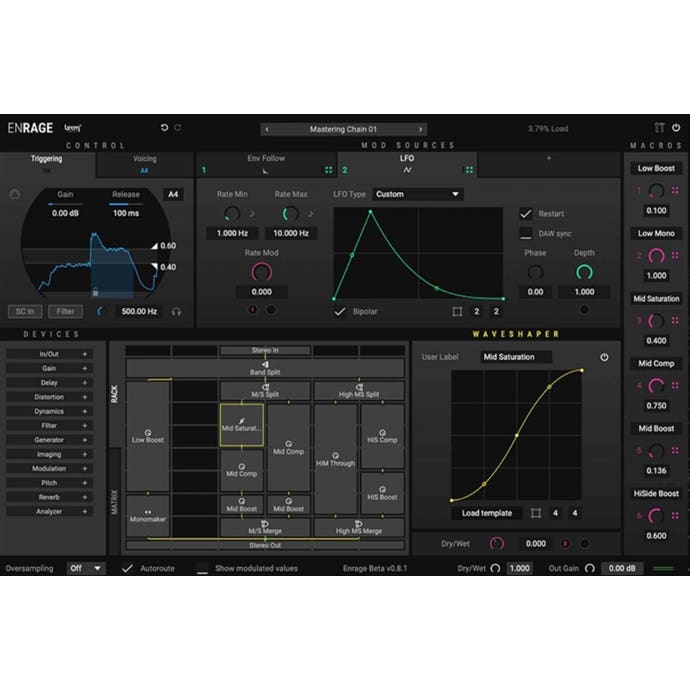Open the settings sliders icon
This screenshot has width=690, height=690.
659,128
